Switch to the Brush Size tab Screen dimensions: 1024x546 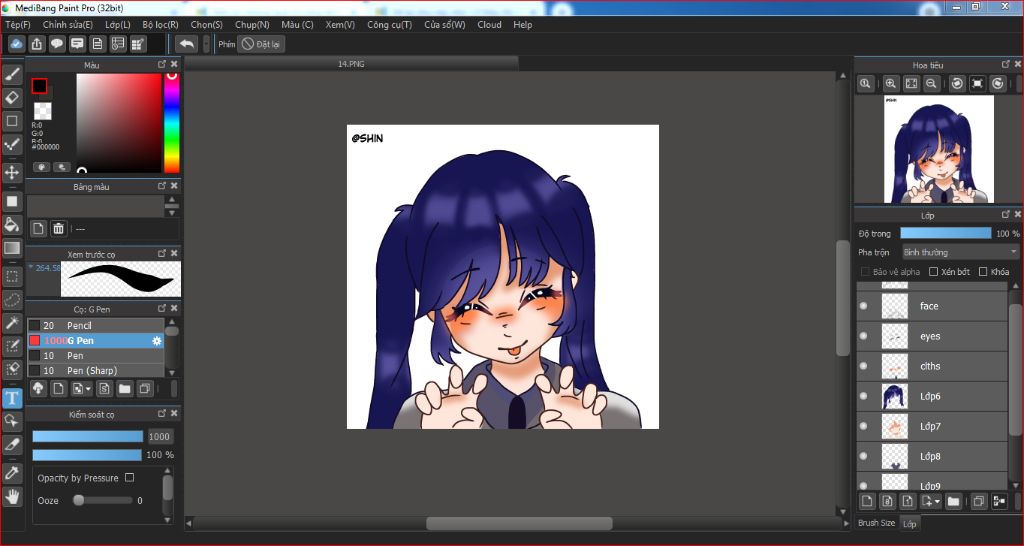coord(876,523)
